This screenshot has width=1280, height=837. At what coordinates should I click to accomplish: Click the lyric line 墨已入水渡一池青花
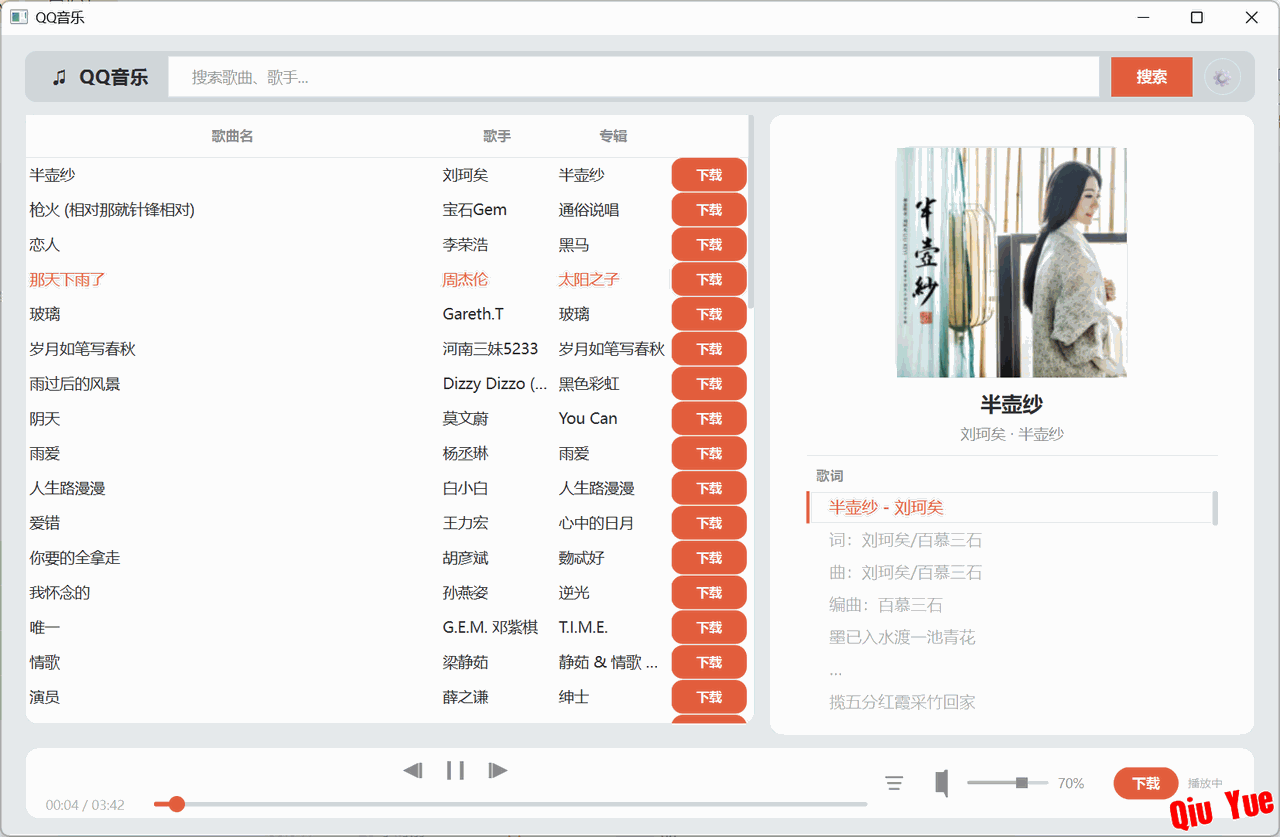pos(902,638)
